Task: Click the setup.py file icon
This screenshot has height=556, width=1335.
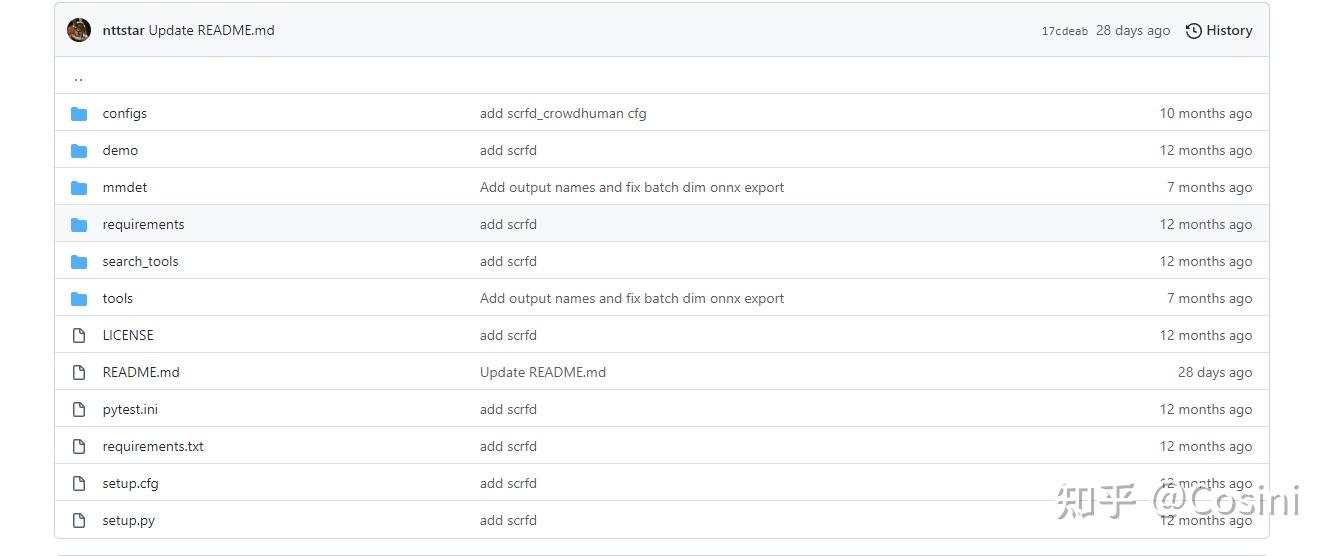Action: pos(79,521)
